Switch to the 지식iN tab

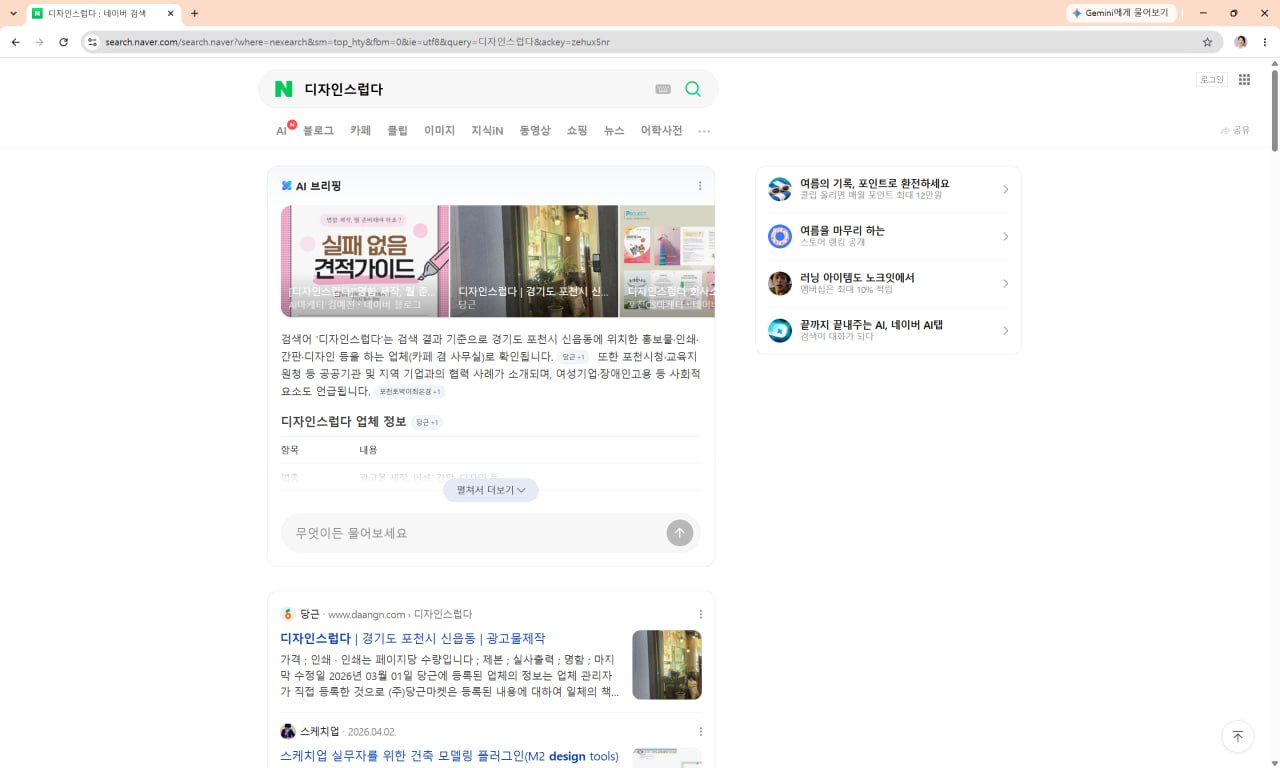(x=487, y=131)
